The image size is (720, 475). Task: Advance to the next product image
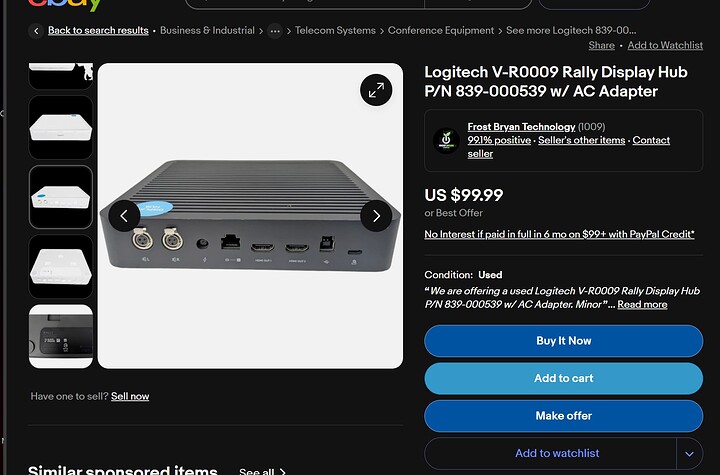376,215
